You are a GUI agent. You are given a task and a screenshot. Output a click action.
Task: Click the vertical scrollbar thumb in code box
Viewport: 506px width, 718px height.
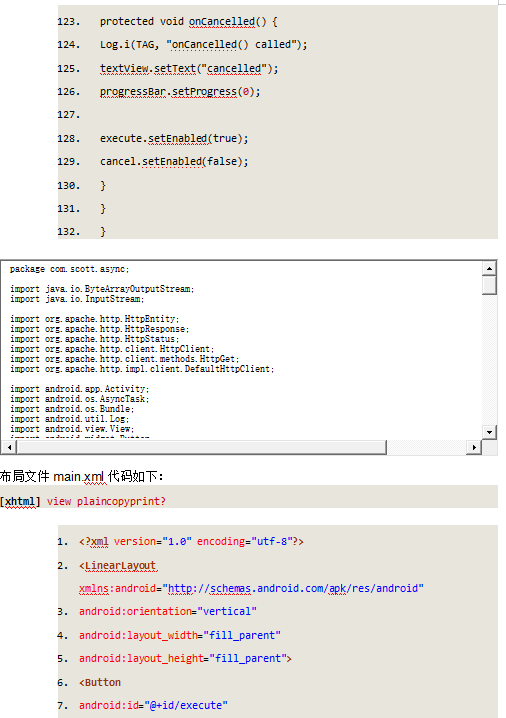click(489, 285)
